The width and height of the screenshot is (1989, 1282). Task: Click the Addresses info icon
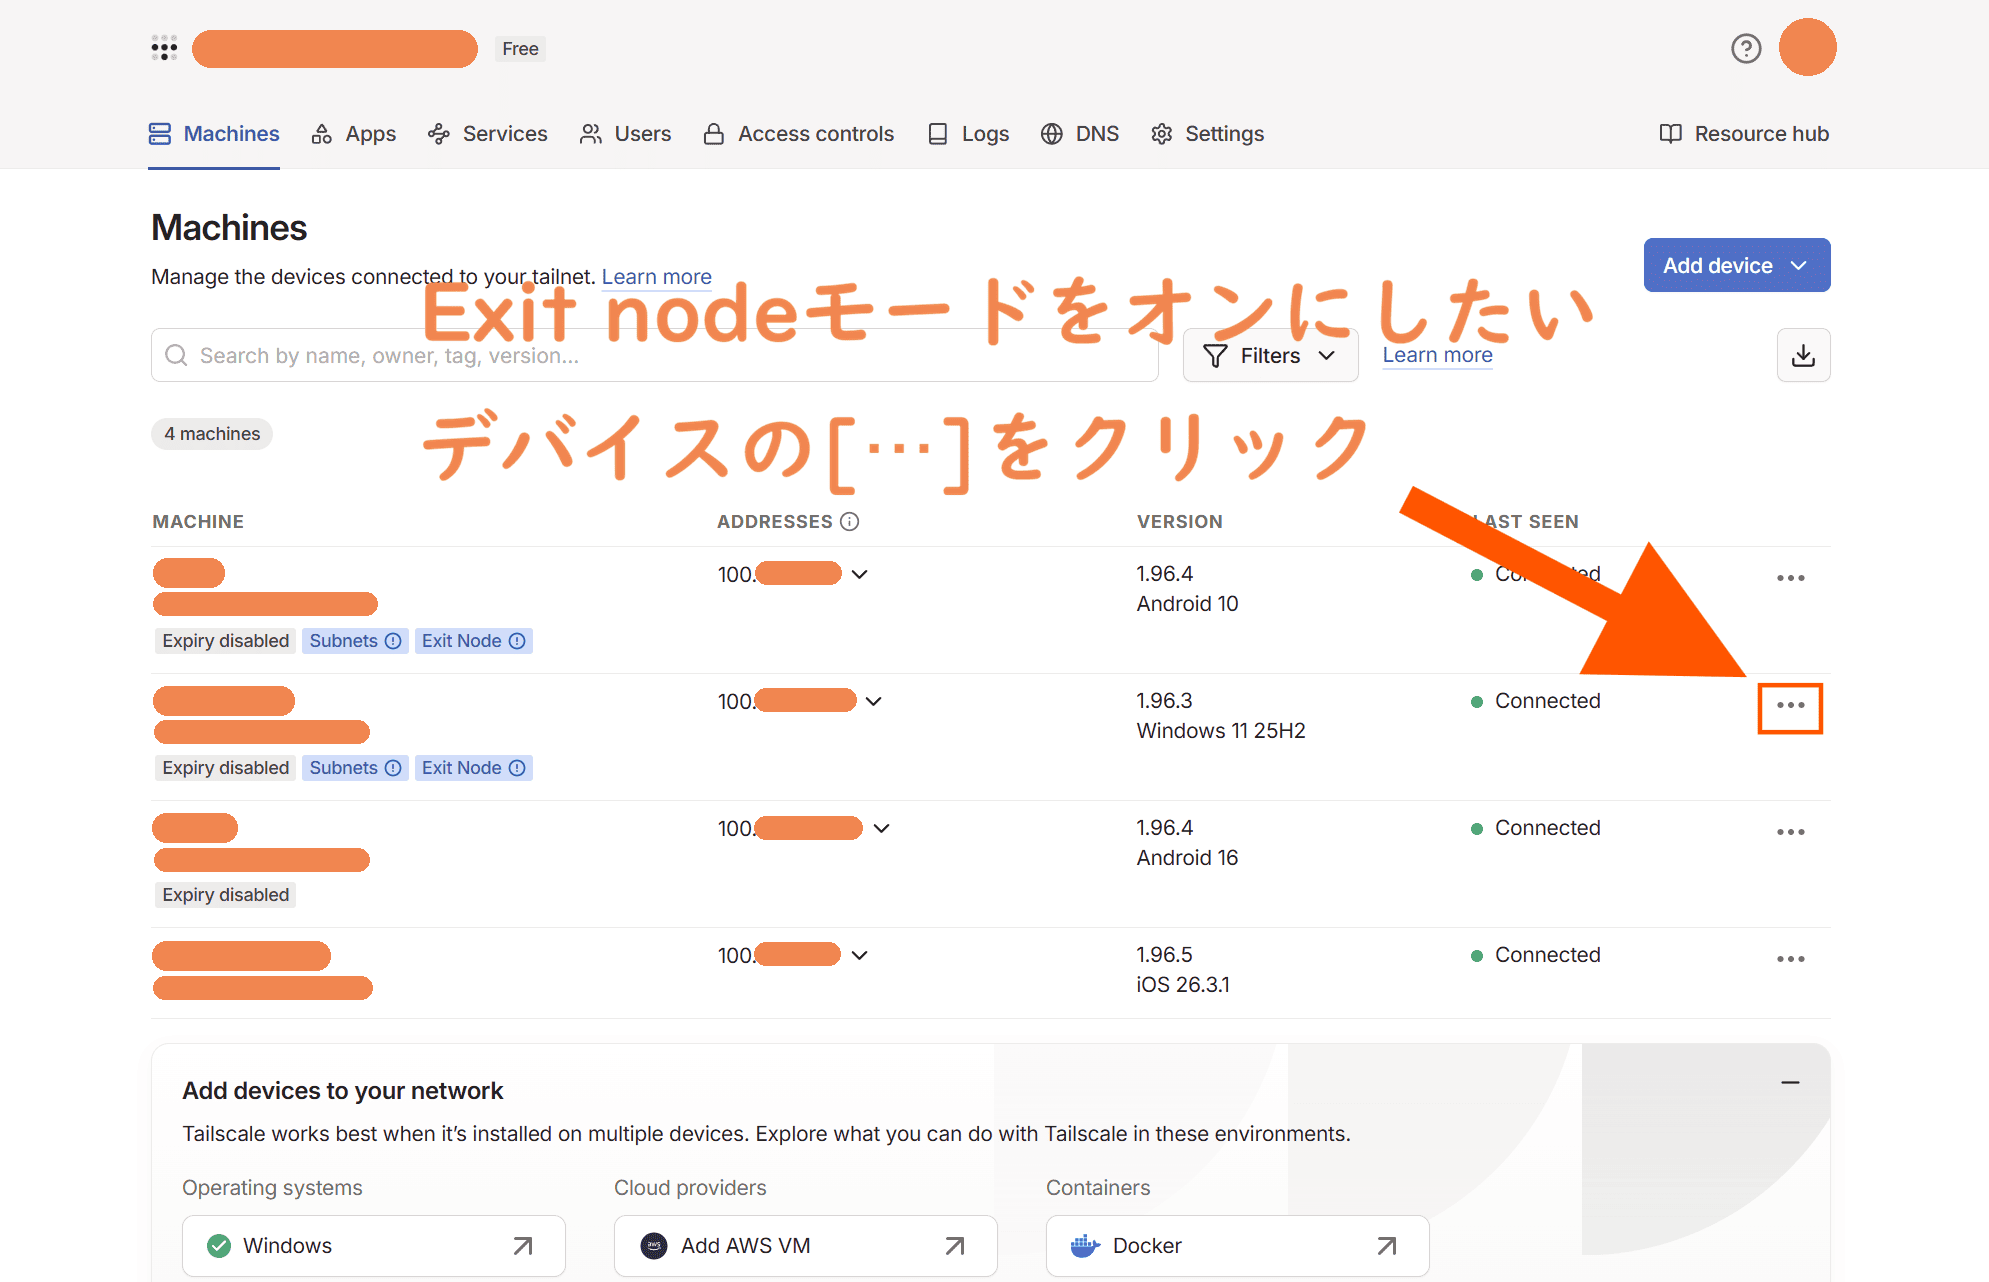[x=850, y=521]
